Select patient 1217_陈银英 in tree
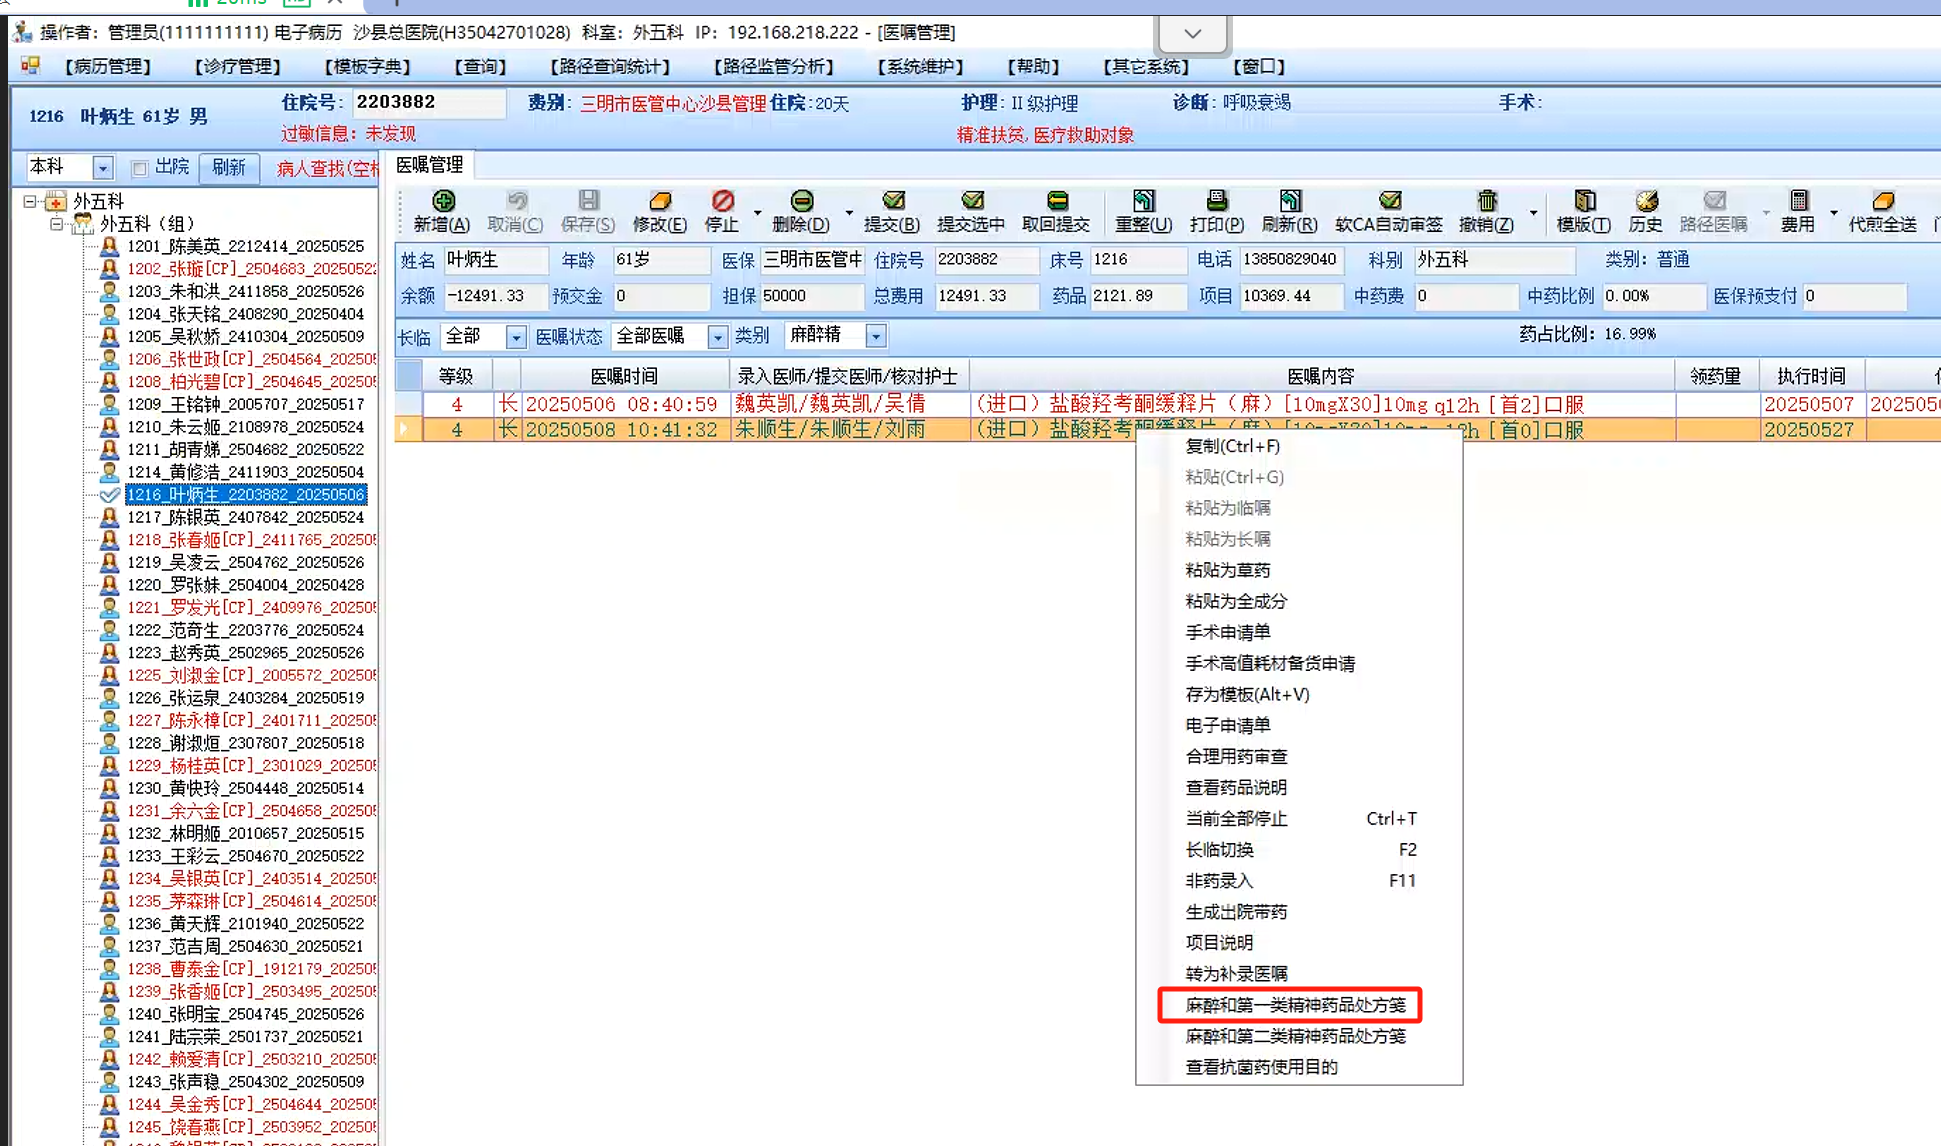1941x1146 pixels. tap(245, 517)
